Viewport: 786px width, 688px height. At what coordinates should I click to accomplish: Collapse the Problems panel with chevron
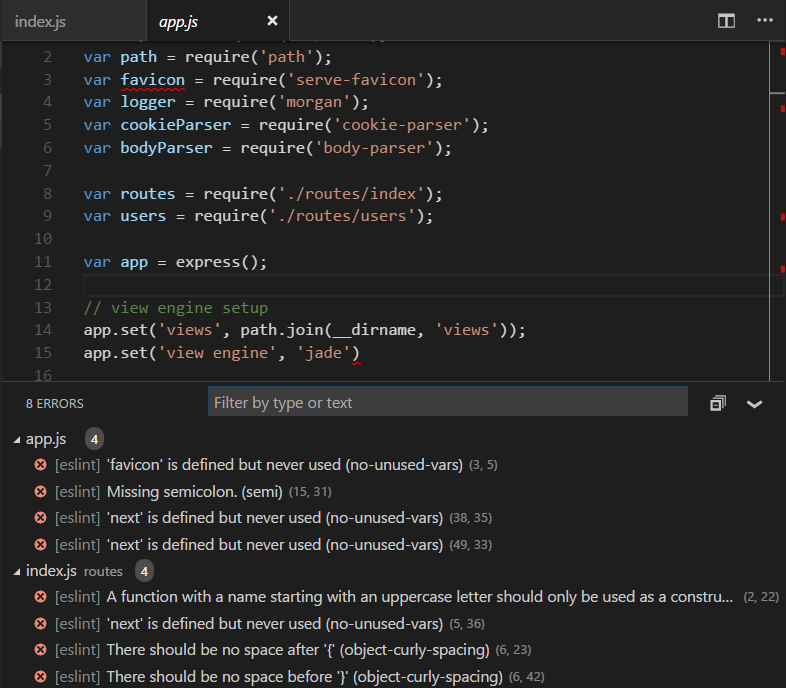(755, 403)
